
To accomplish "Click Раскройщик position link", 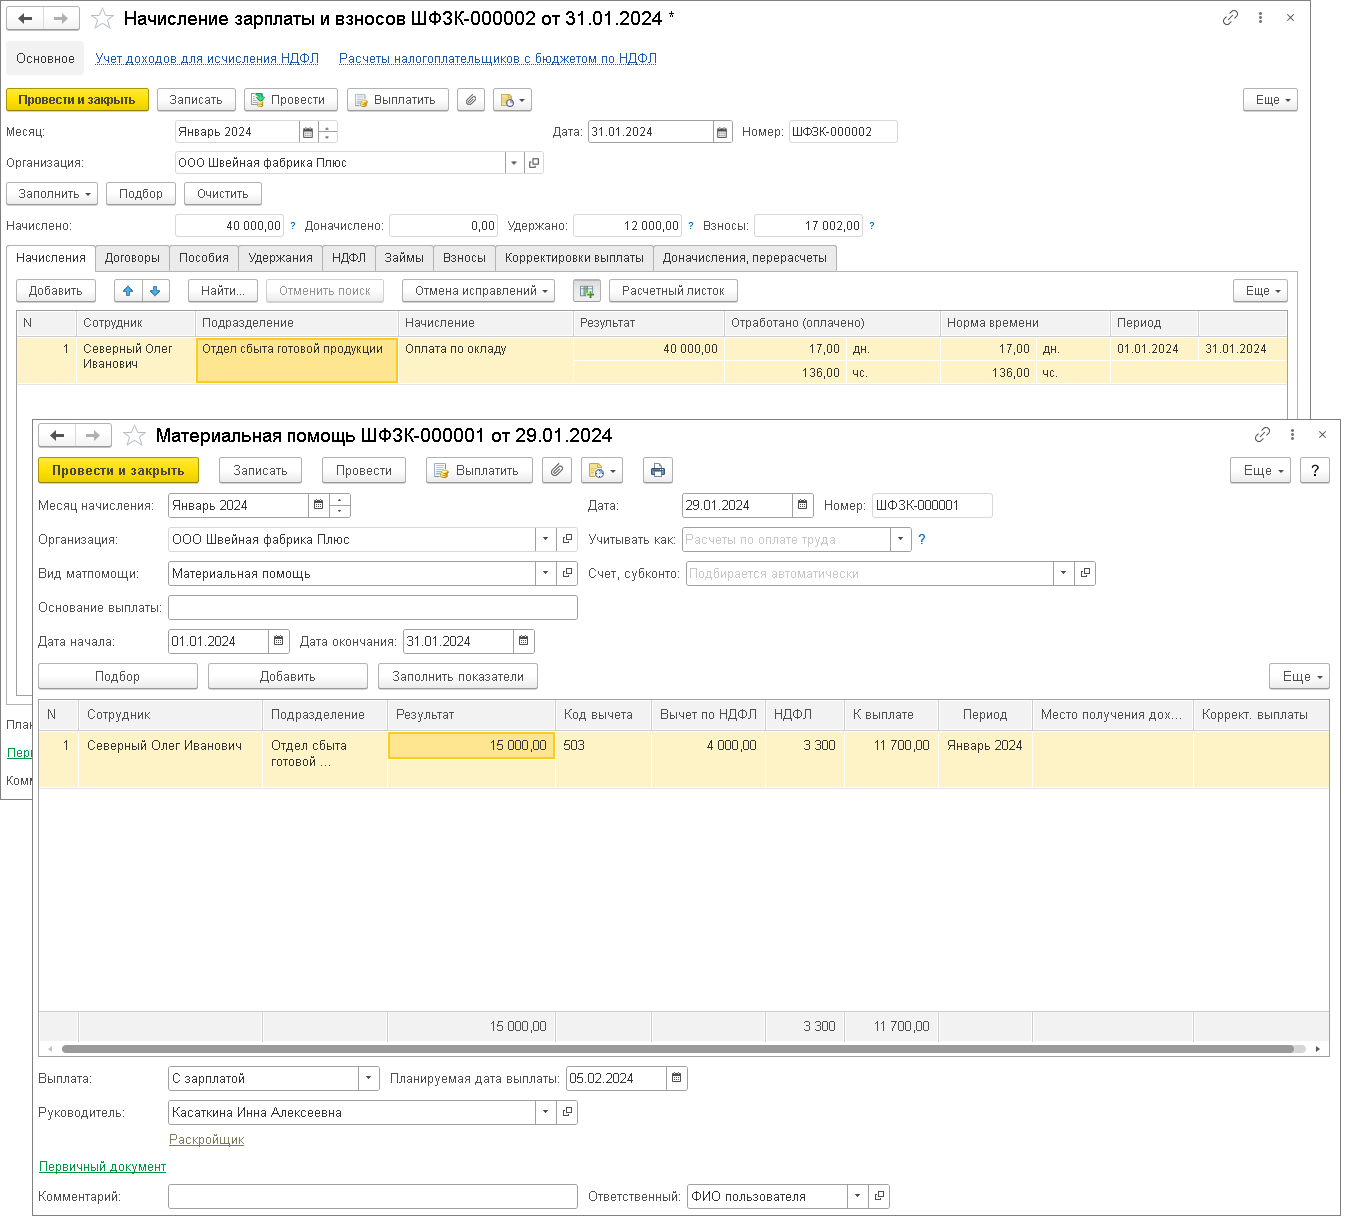I will (206, 1140).
